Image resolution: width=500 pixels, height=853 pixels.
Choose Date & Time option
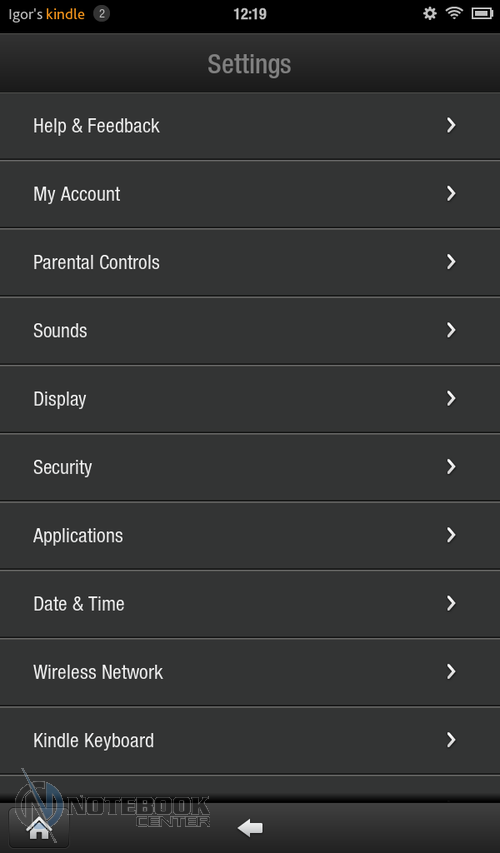pyautogui.click(x=250, y=604)
